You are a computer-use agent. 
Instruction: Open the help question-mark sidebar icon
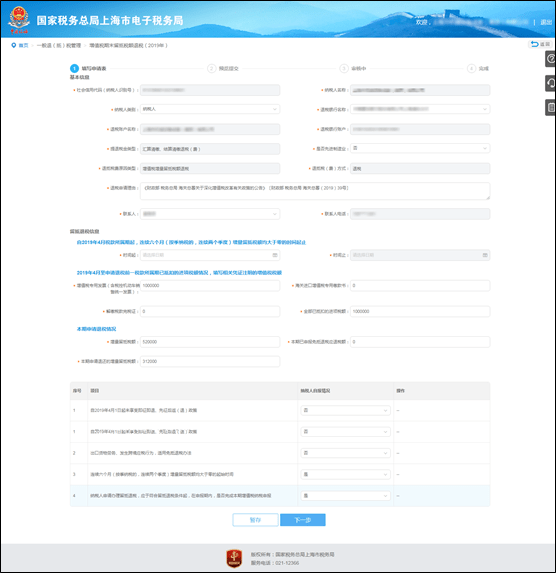pos(551,59)
